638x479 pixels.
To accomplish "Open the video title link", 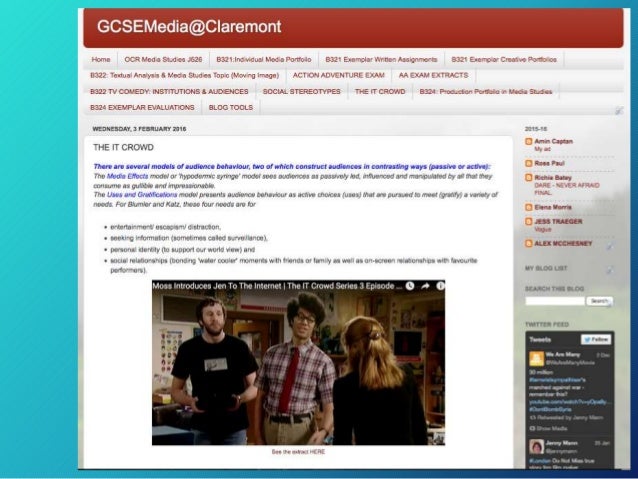I will pyautogui.click(x=277, y=286).
